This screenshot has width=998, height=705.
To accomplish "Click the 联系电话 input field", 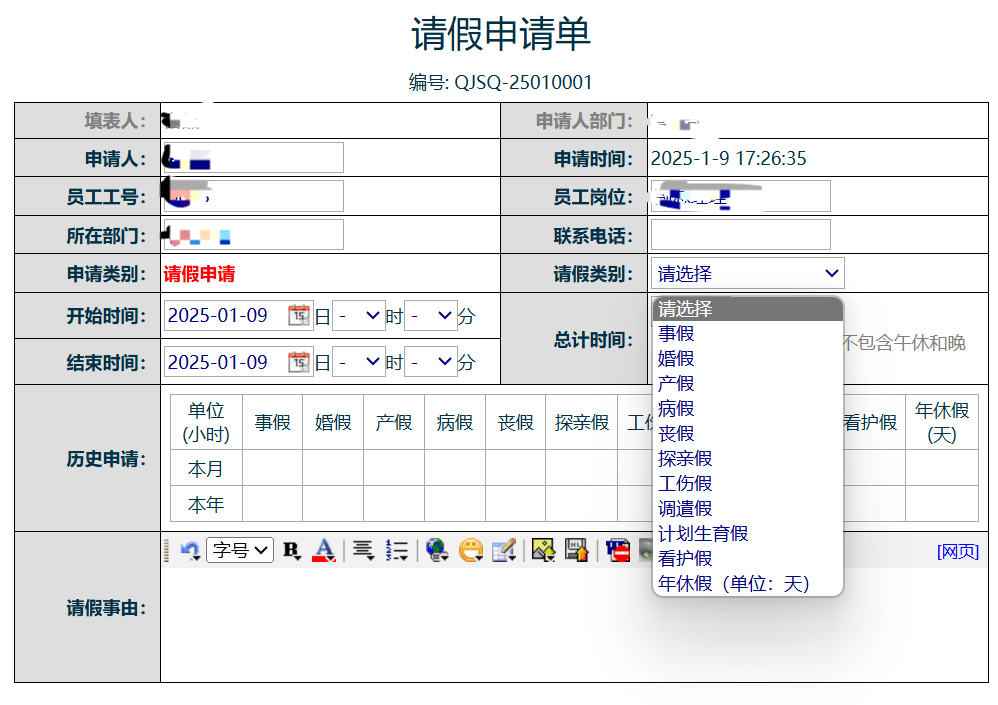I will coord(740,235).
